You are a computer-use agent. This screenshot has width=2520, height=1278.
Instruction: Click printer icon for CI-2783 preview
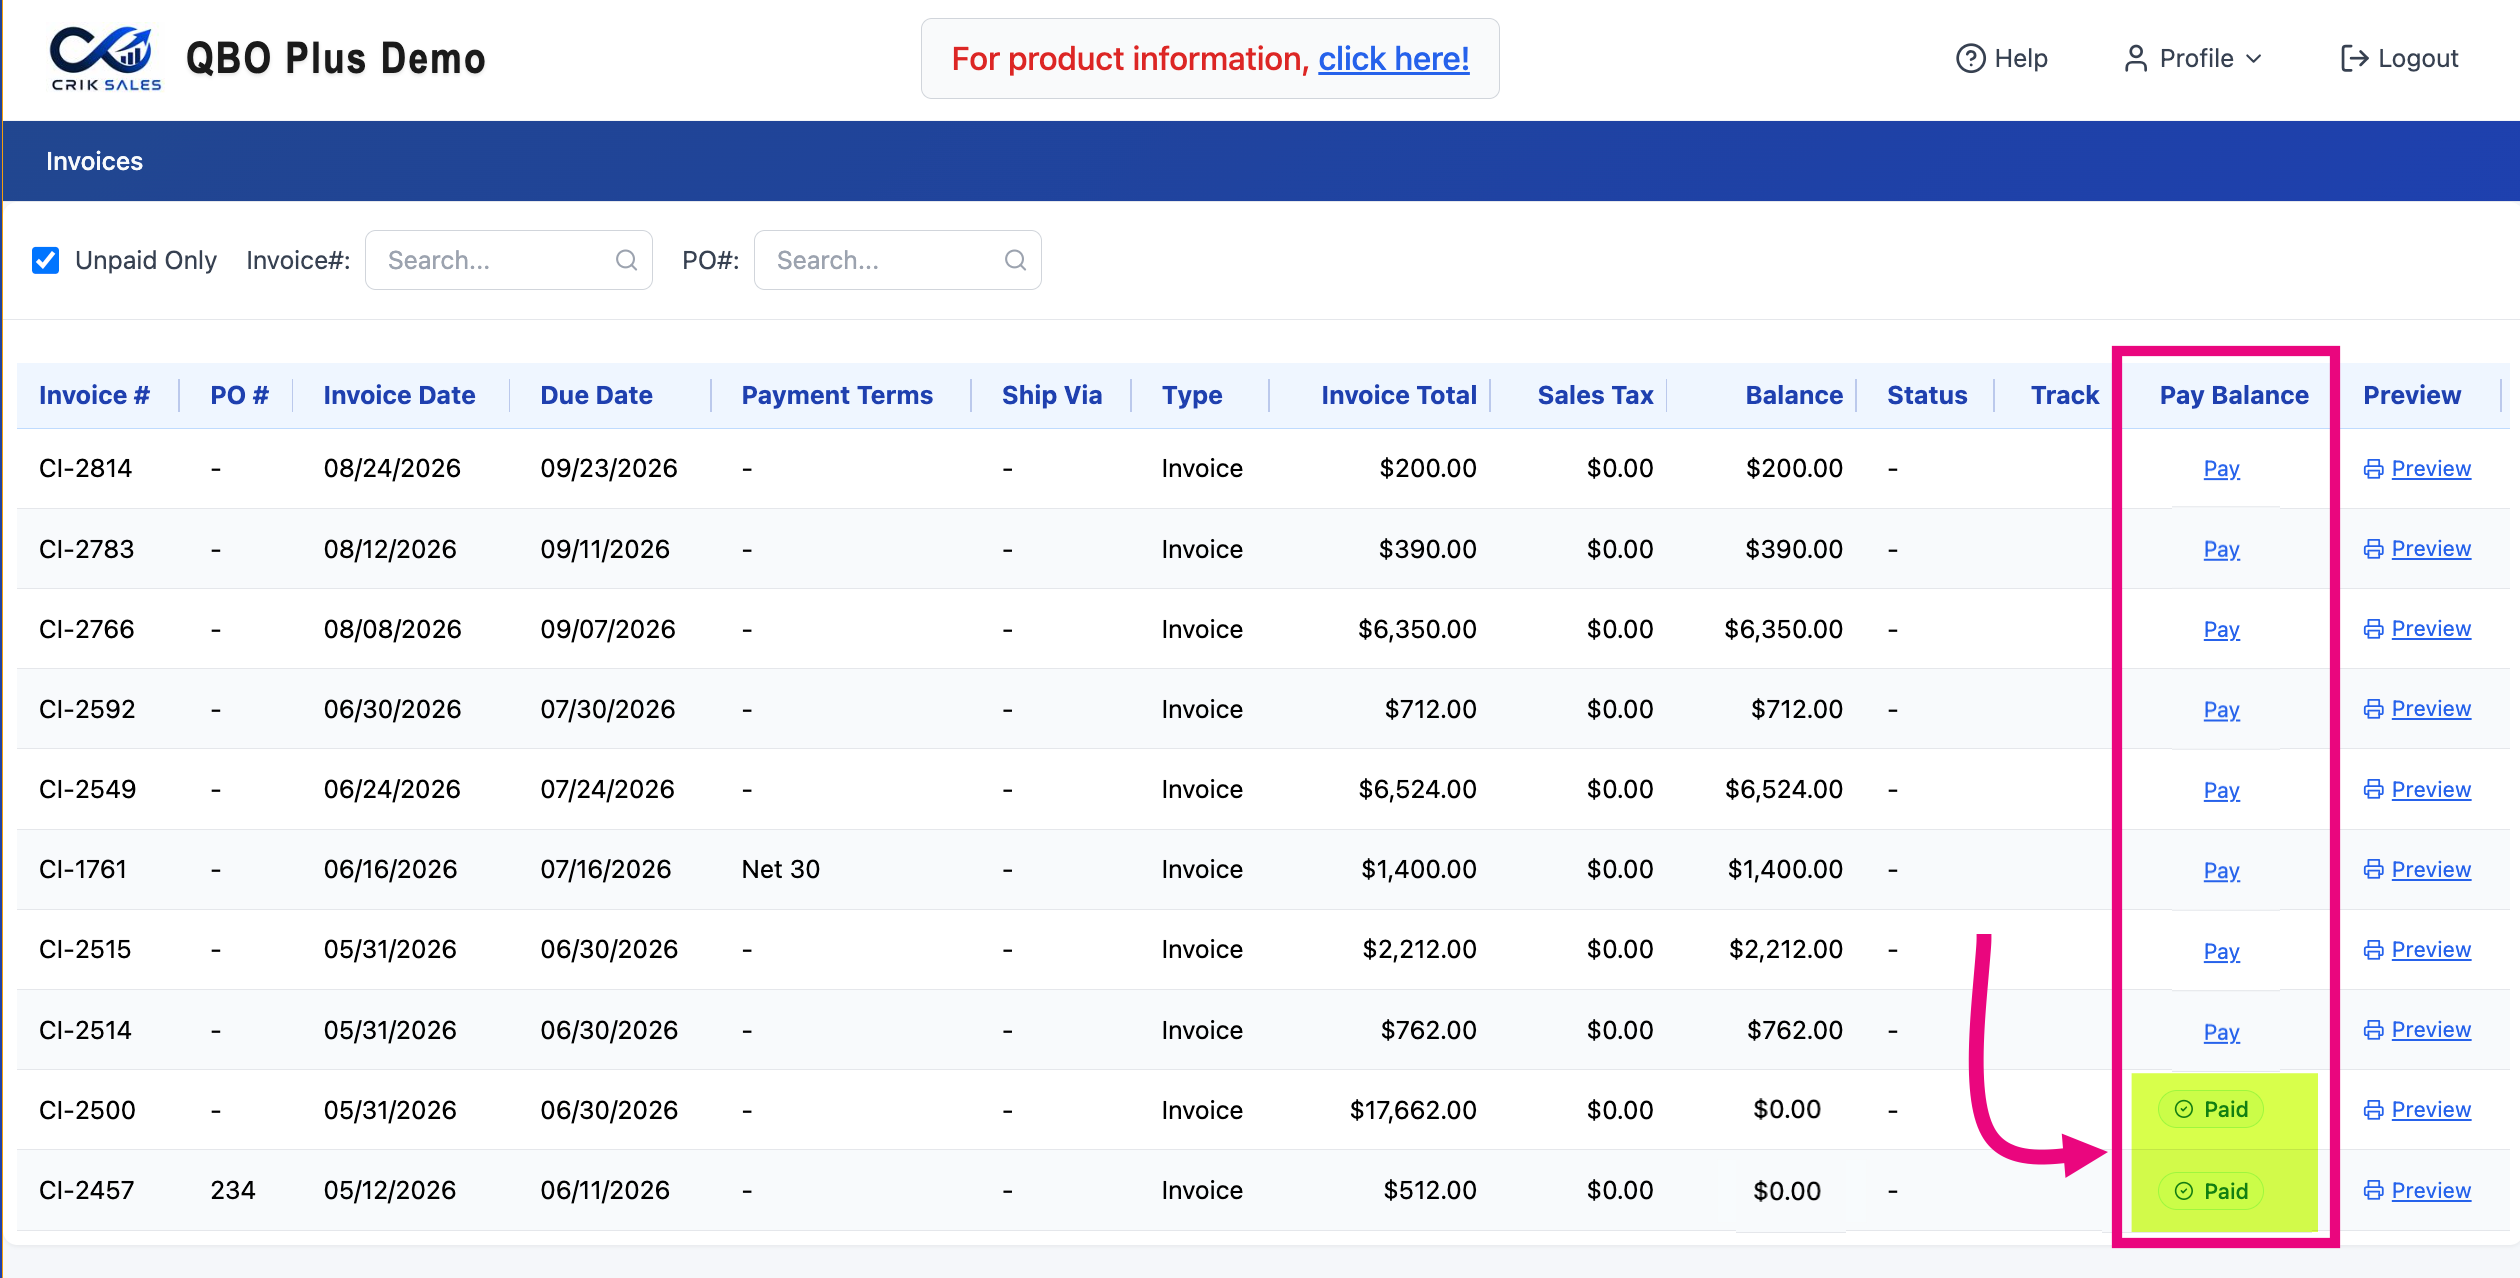(2373, 549)
